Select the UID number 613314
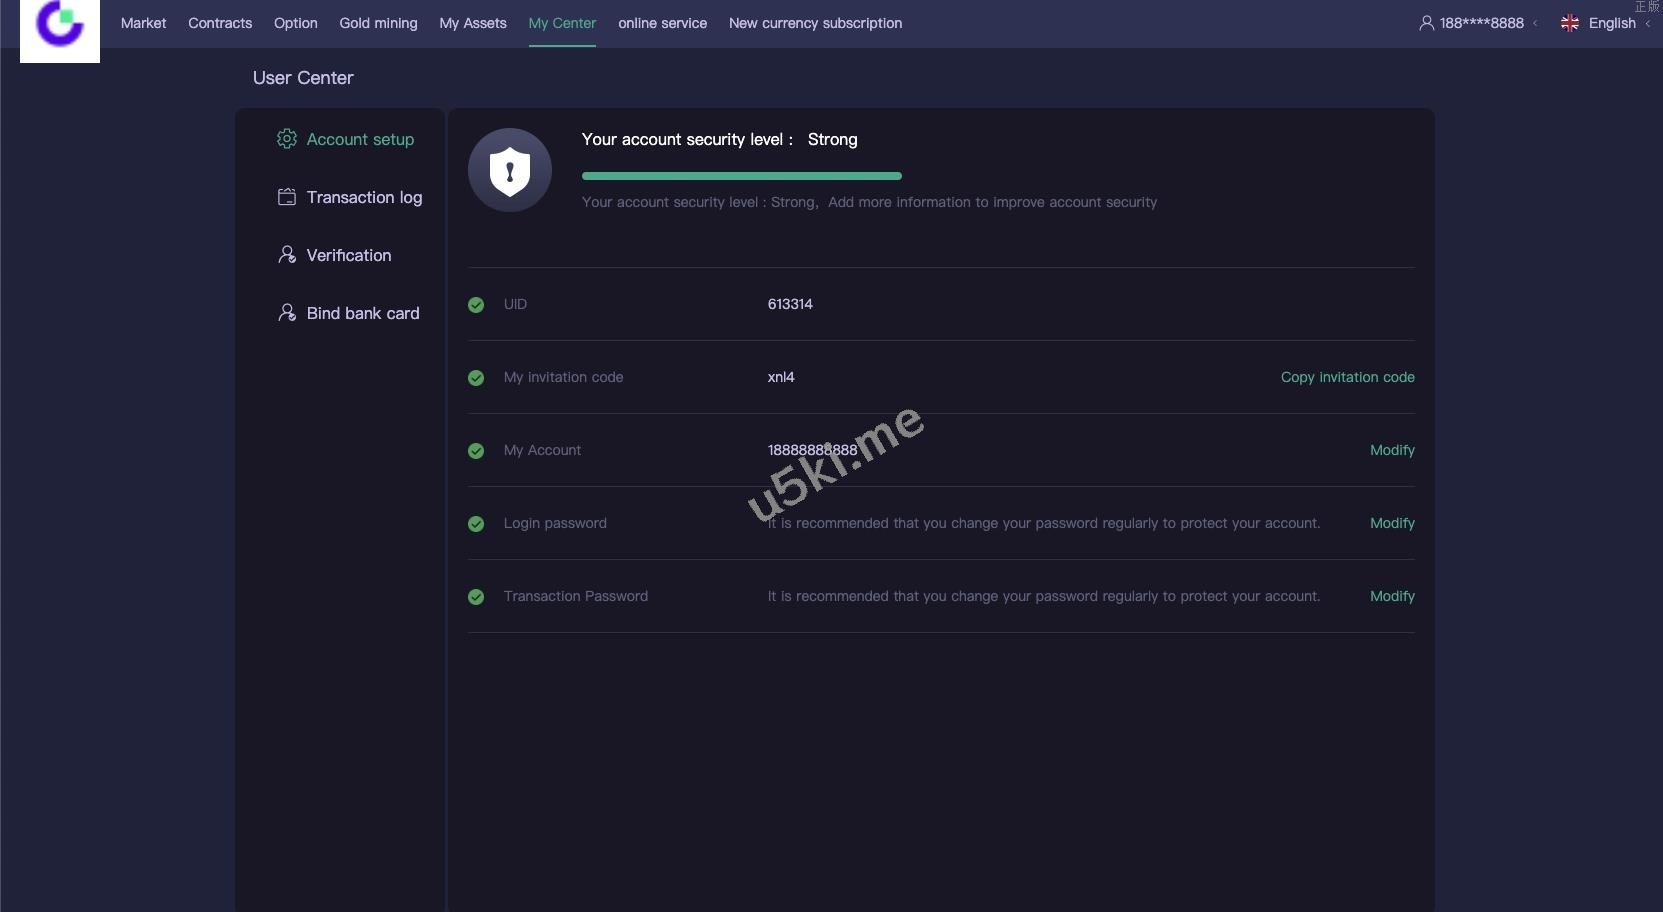Screen dimensions: 1663x912 [790, 304]
